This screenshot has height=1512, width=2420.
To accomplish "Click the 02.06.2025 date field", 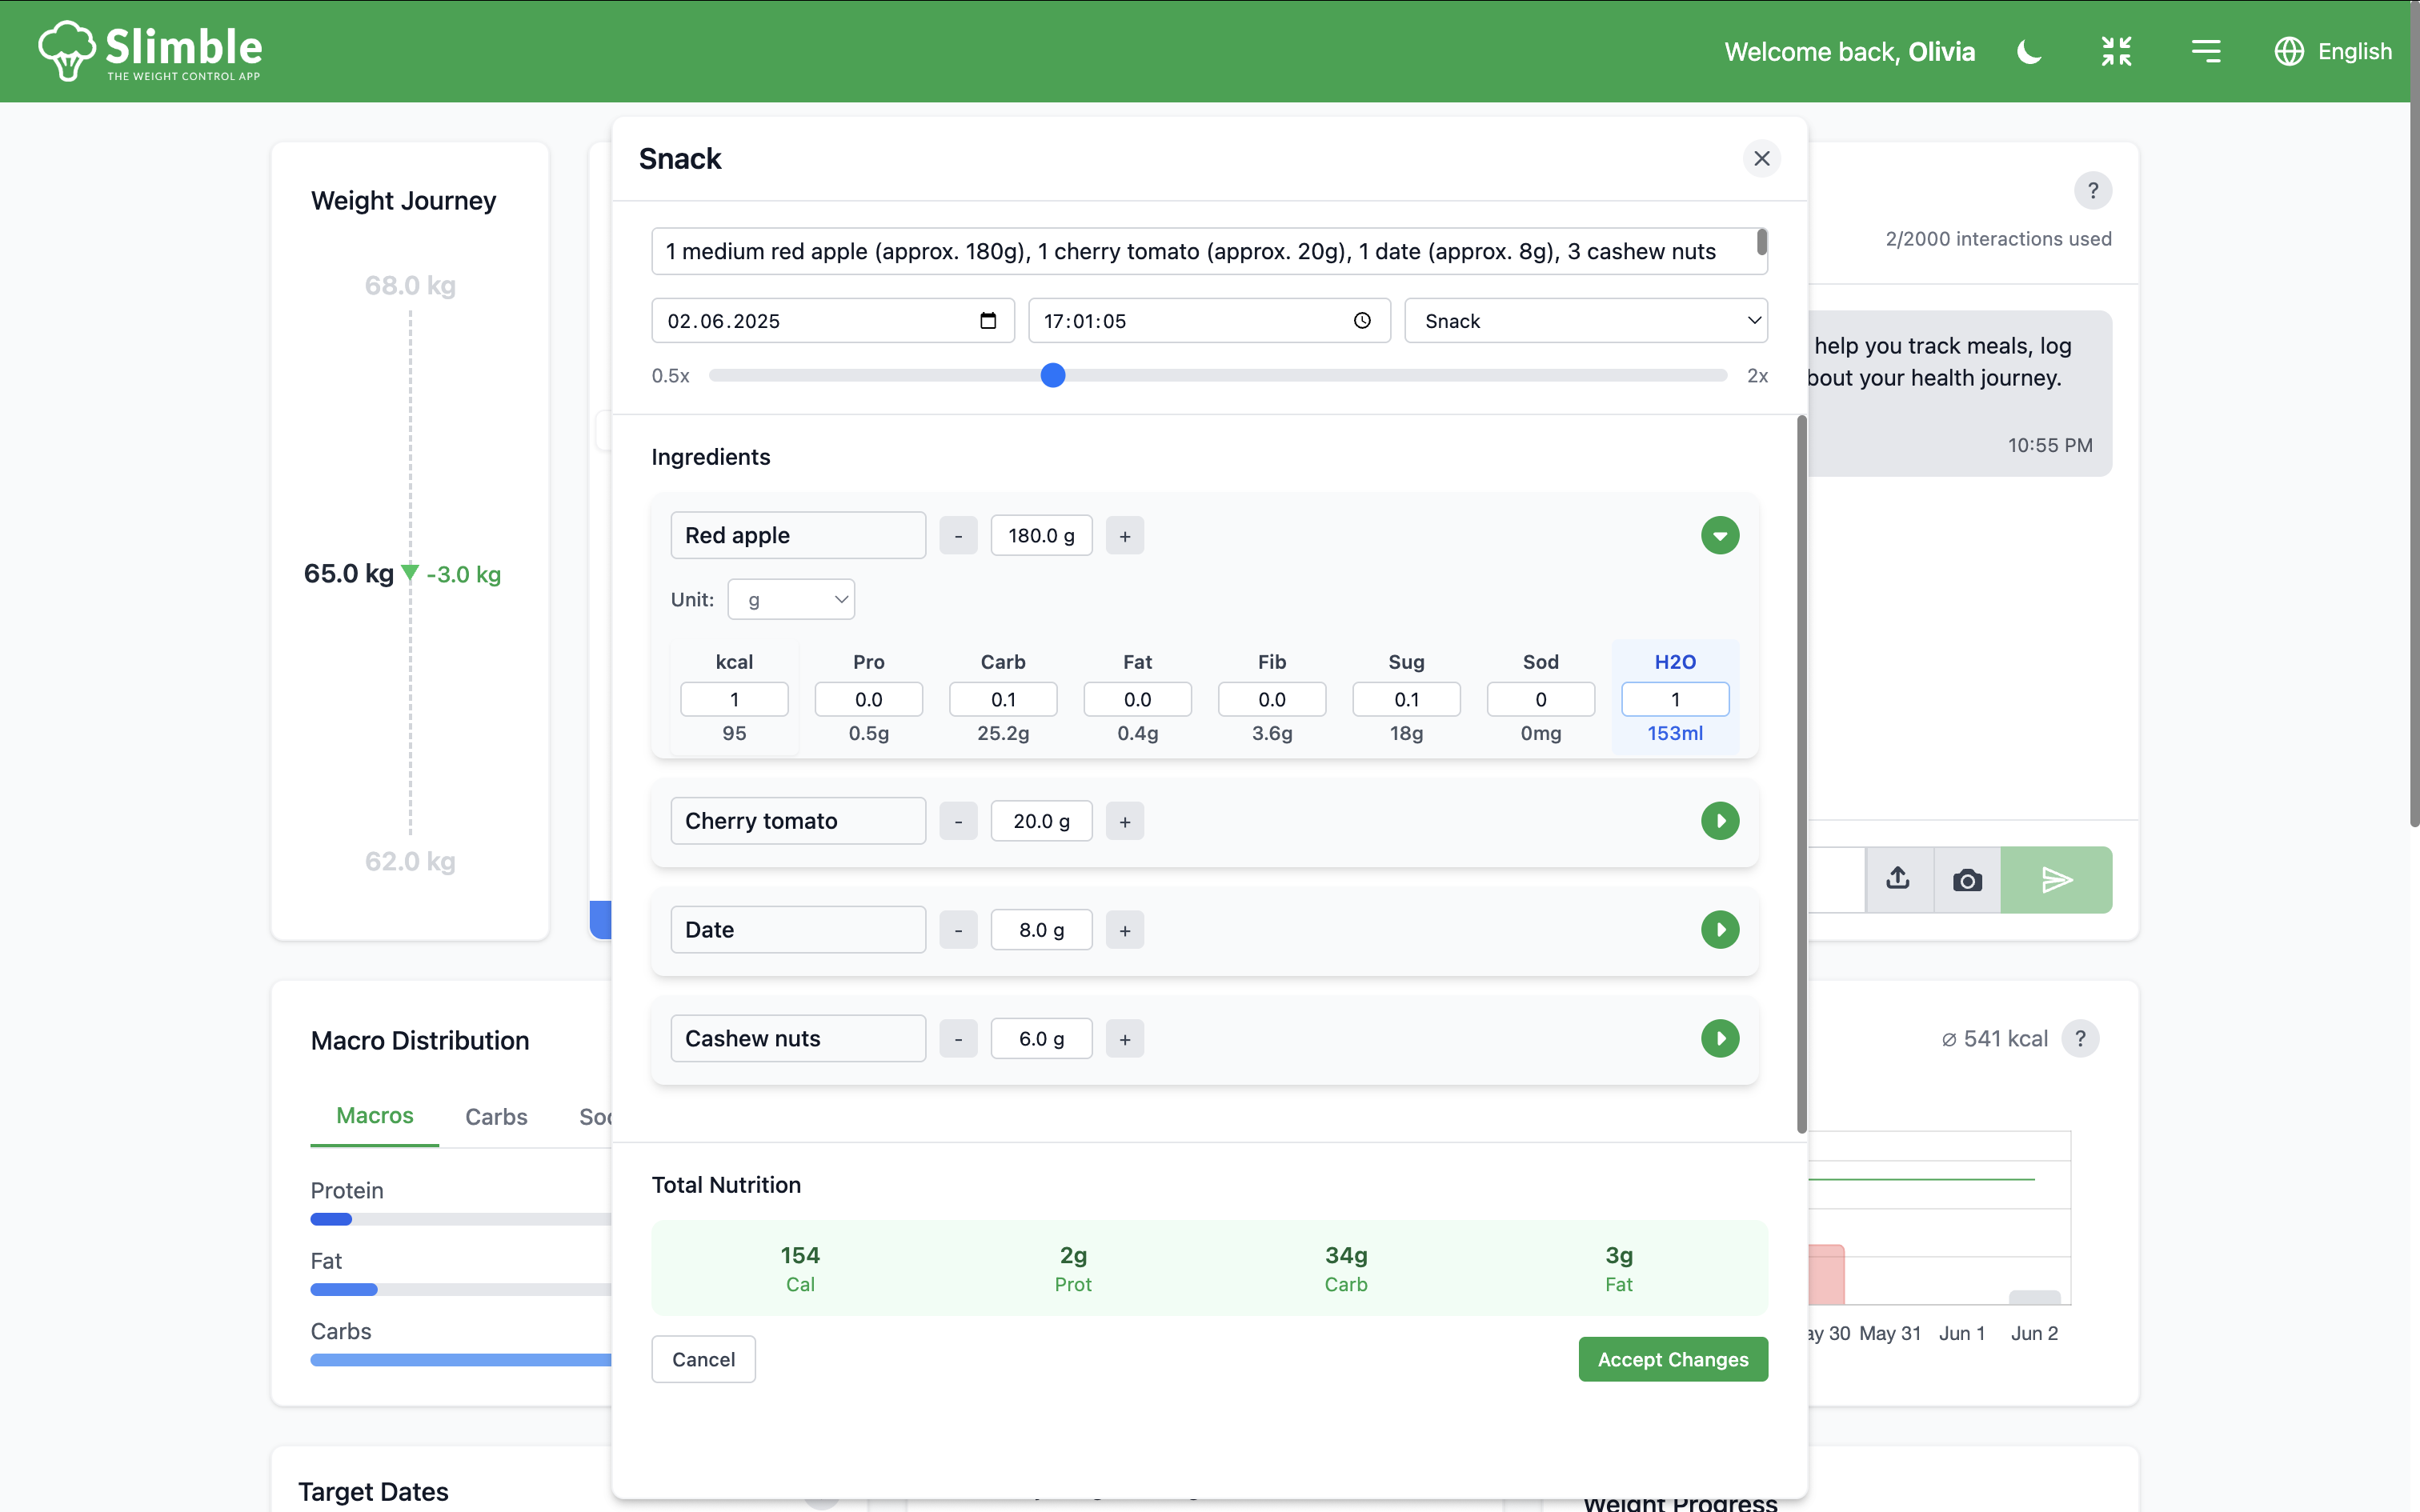I will 833,321.
